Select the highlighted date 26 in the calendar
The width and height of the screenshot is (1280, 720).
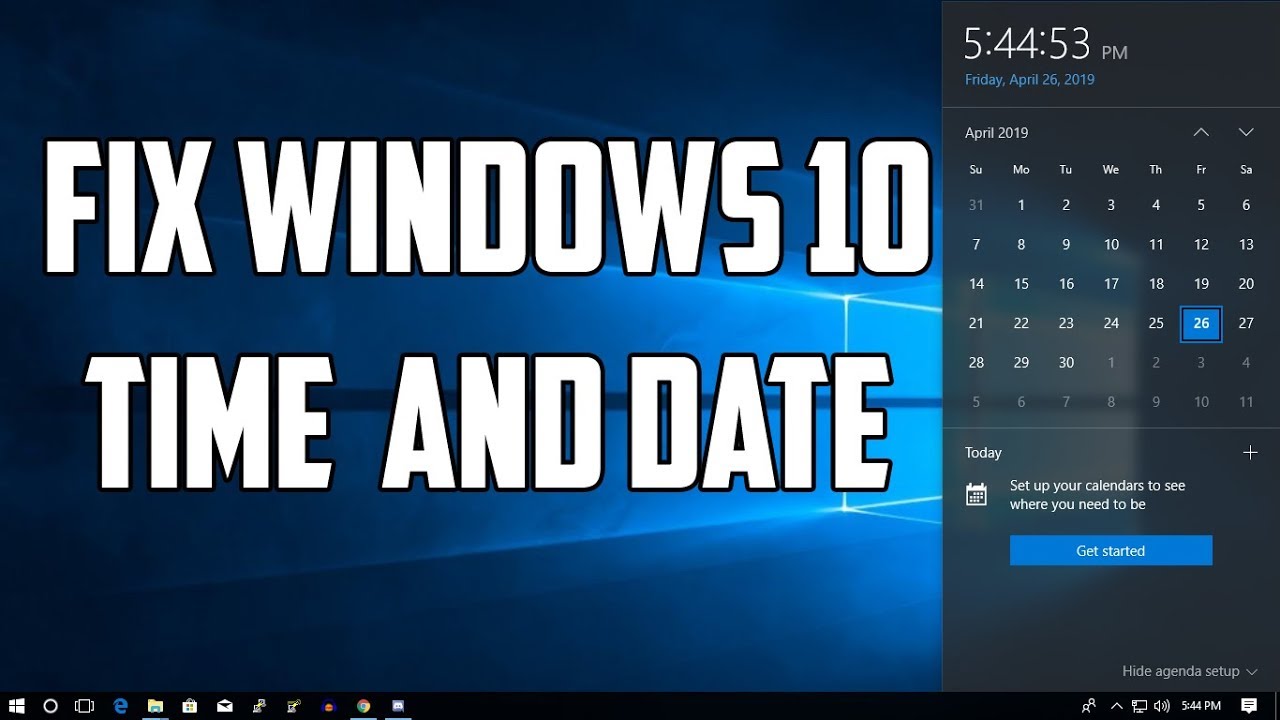click(1201, 323)
